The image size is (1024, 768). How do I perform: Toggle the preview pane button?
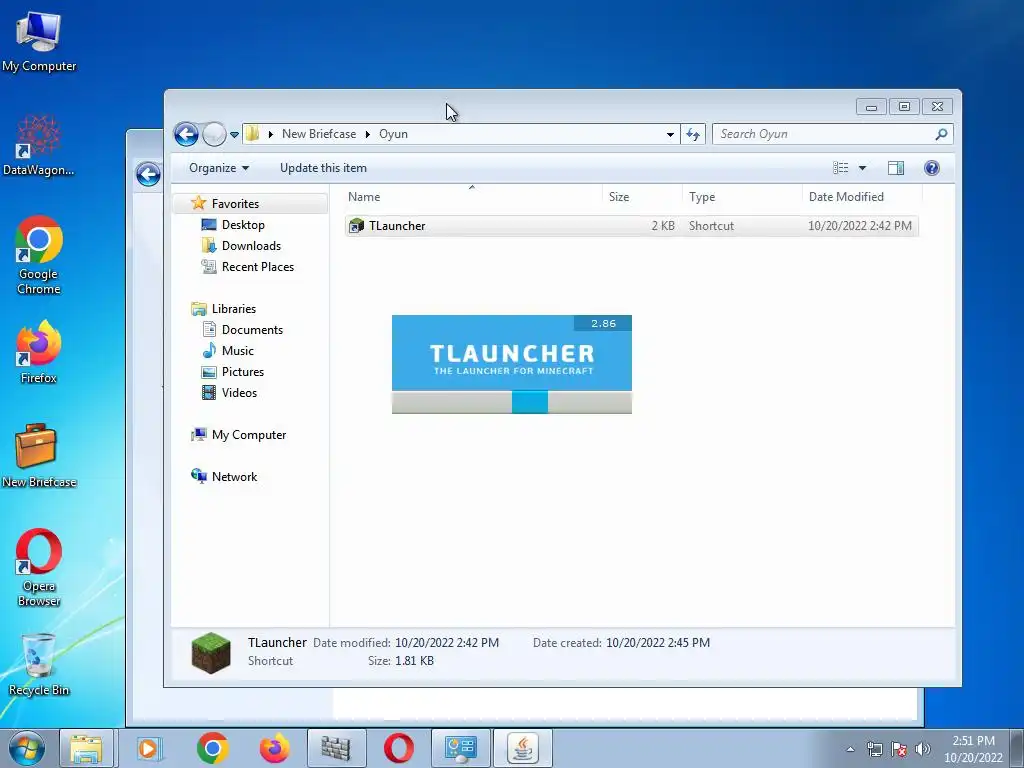coord(896,168)
